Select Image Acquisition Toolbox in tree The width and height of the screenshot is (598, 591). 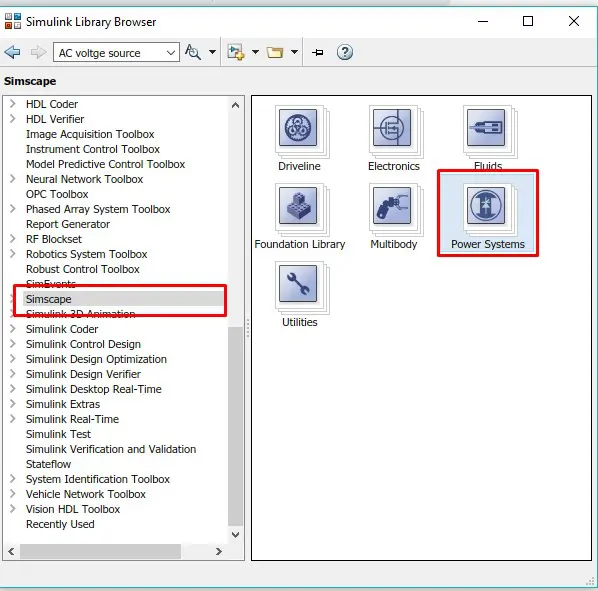(90, 134)
